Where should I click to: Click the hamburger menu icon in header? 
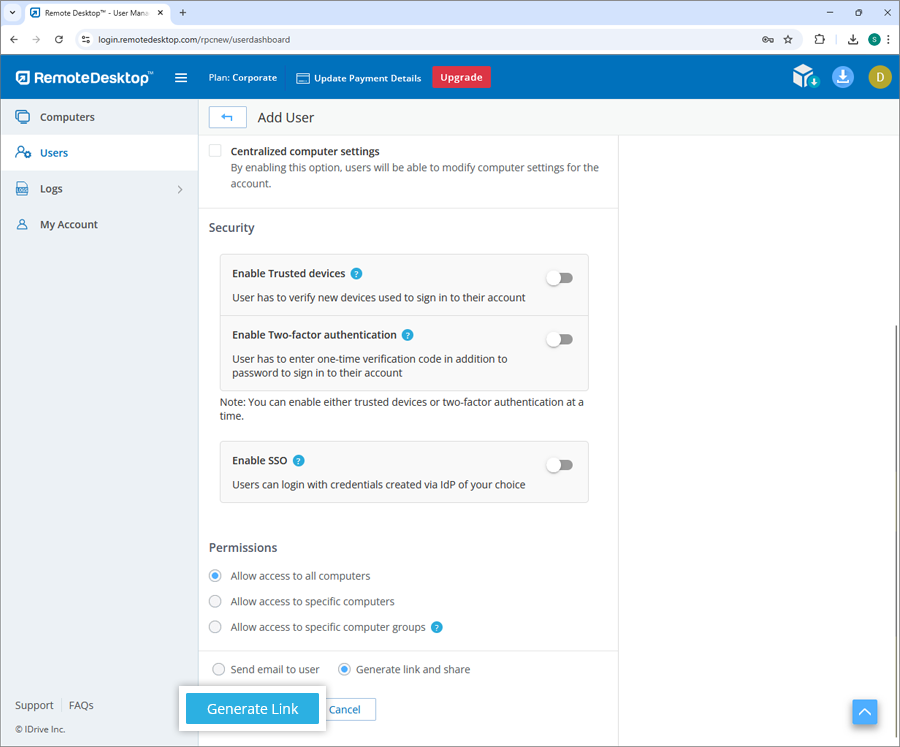[181, 78]
